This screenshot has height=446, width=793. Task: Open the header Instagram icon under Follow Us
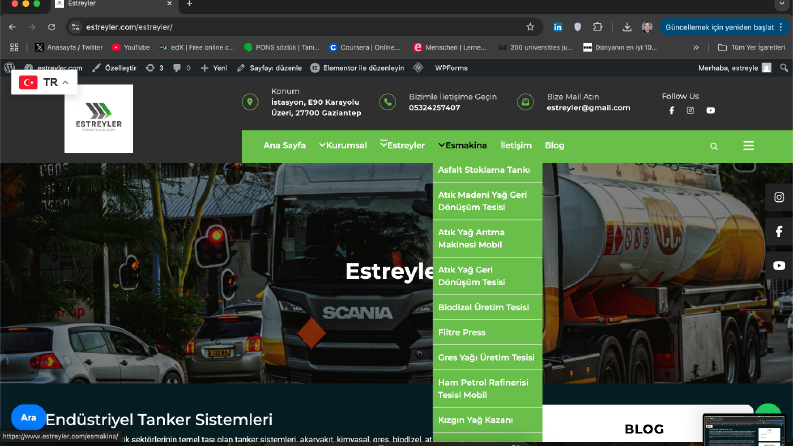(x=690, y=110)
